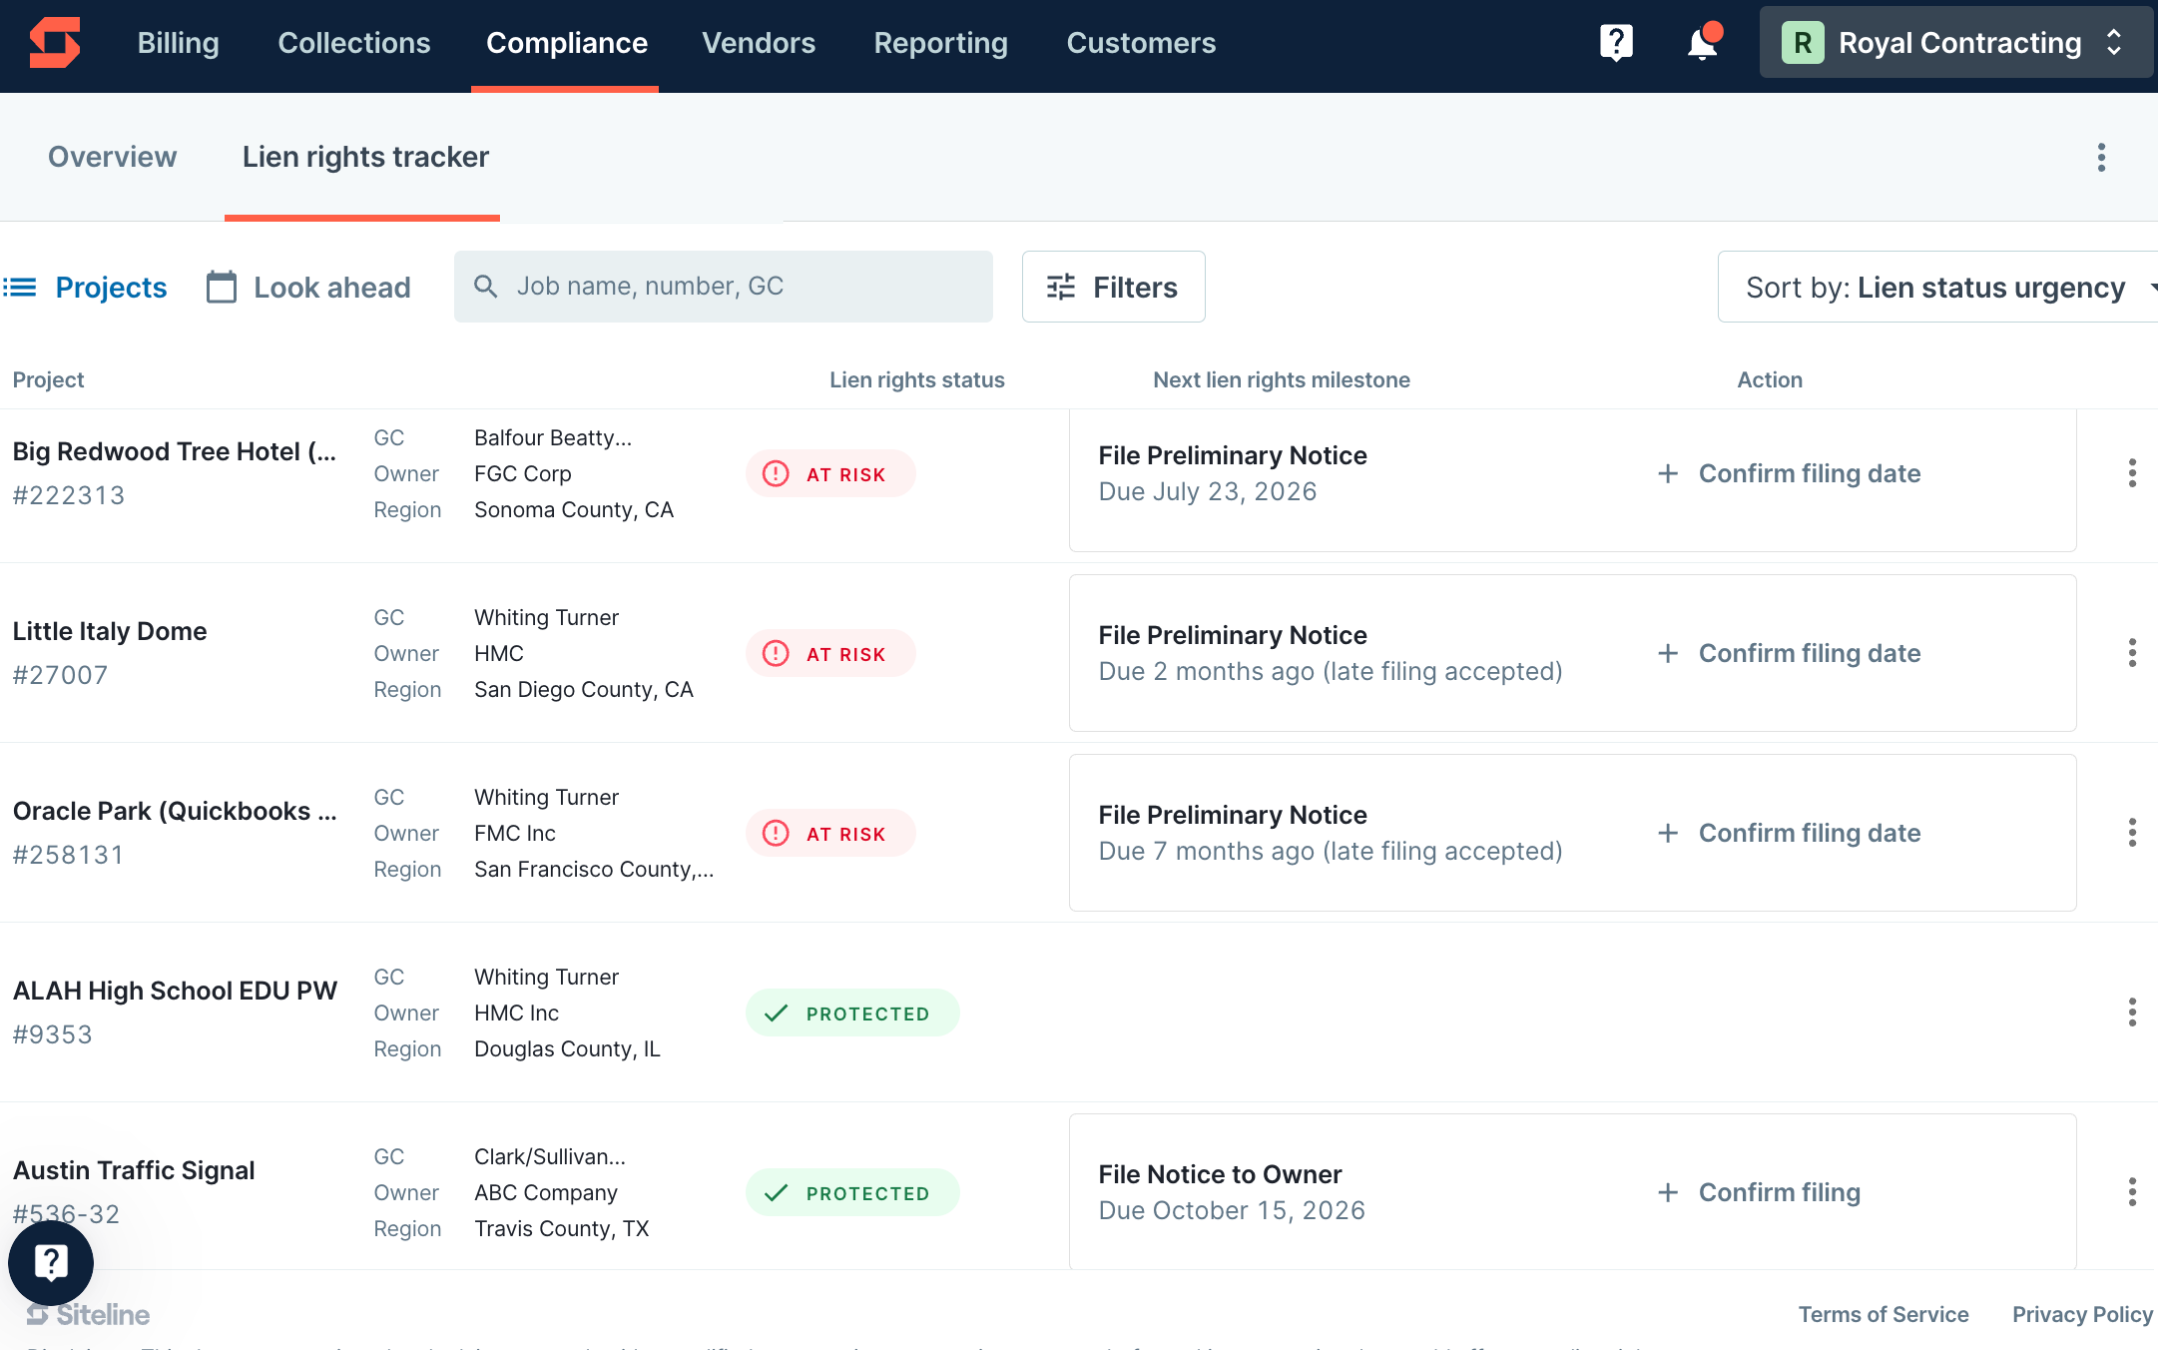
Task: Open the notifications bell
Action: [x=1702, y=43]
